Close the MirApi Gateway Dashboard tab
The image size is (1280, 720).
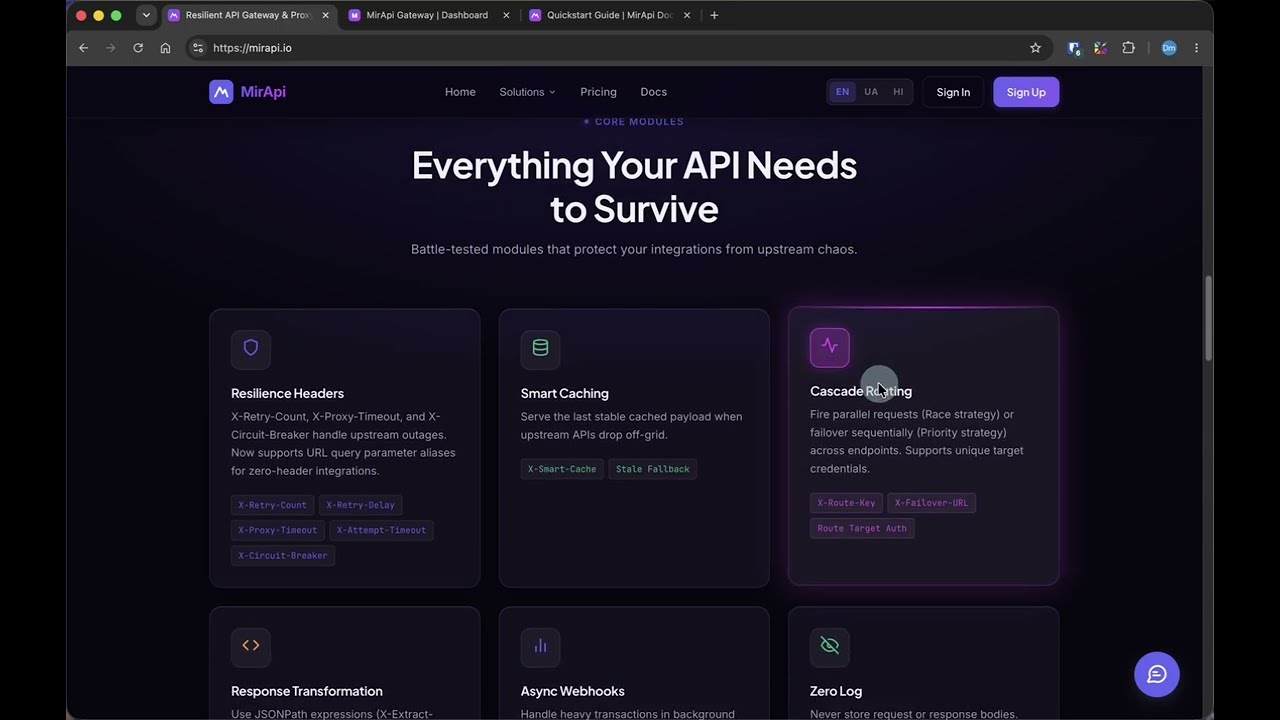506,15
